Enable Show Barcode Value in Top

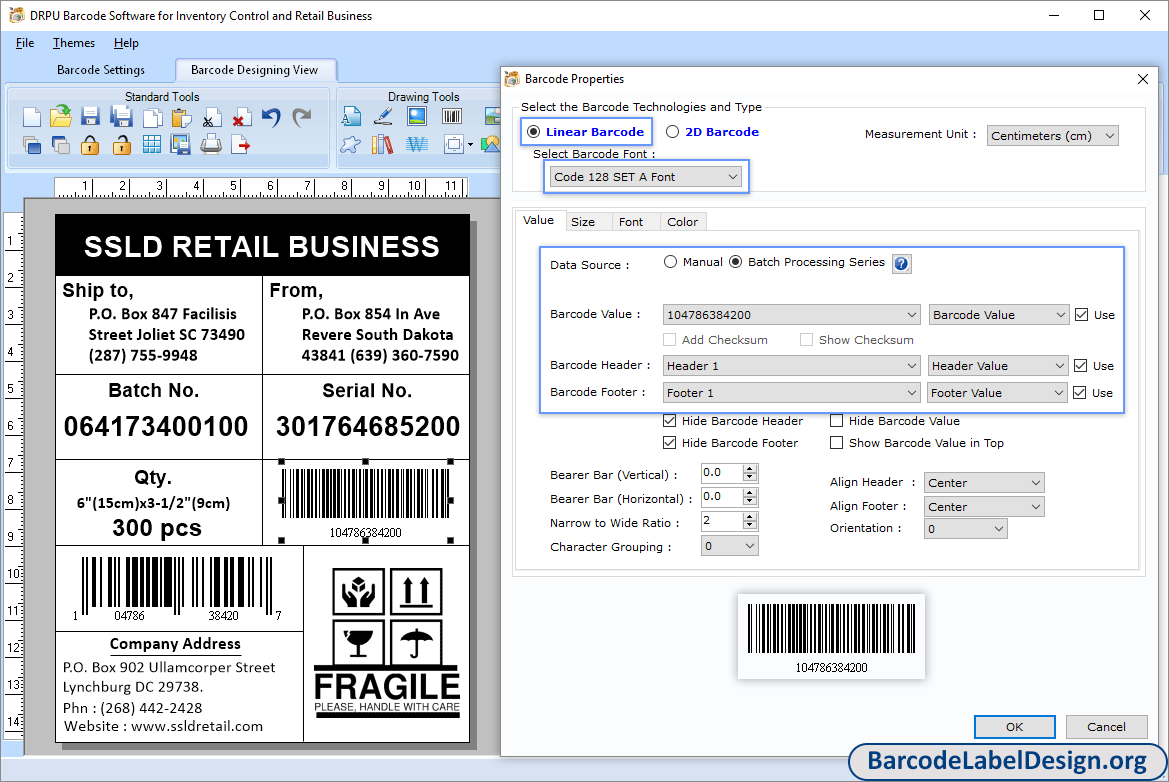pos(837,443)
